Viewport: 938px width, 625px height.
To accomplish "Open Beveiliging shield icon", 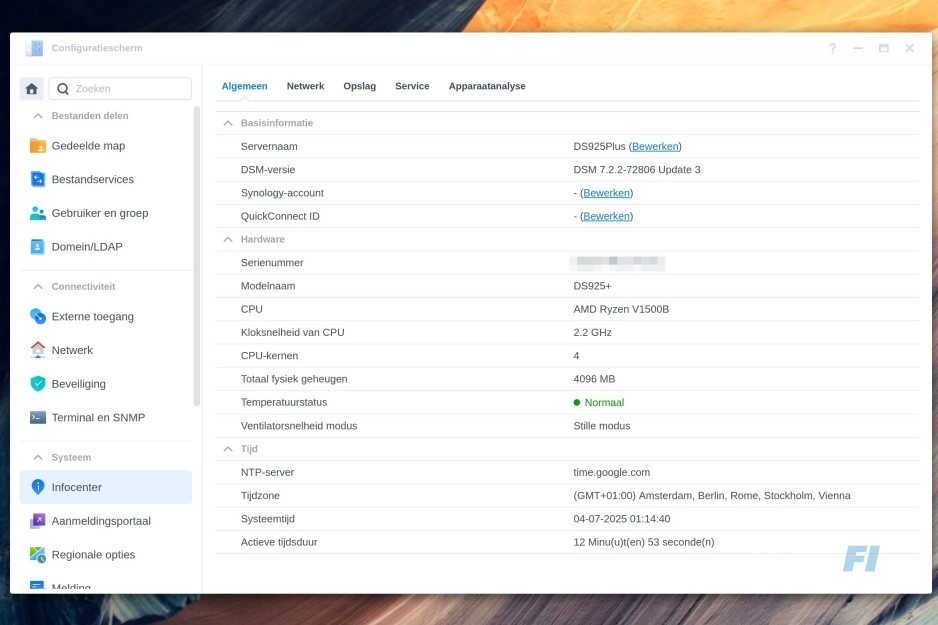I will pyautogui.click(x=38, y=383).
